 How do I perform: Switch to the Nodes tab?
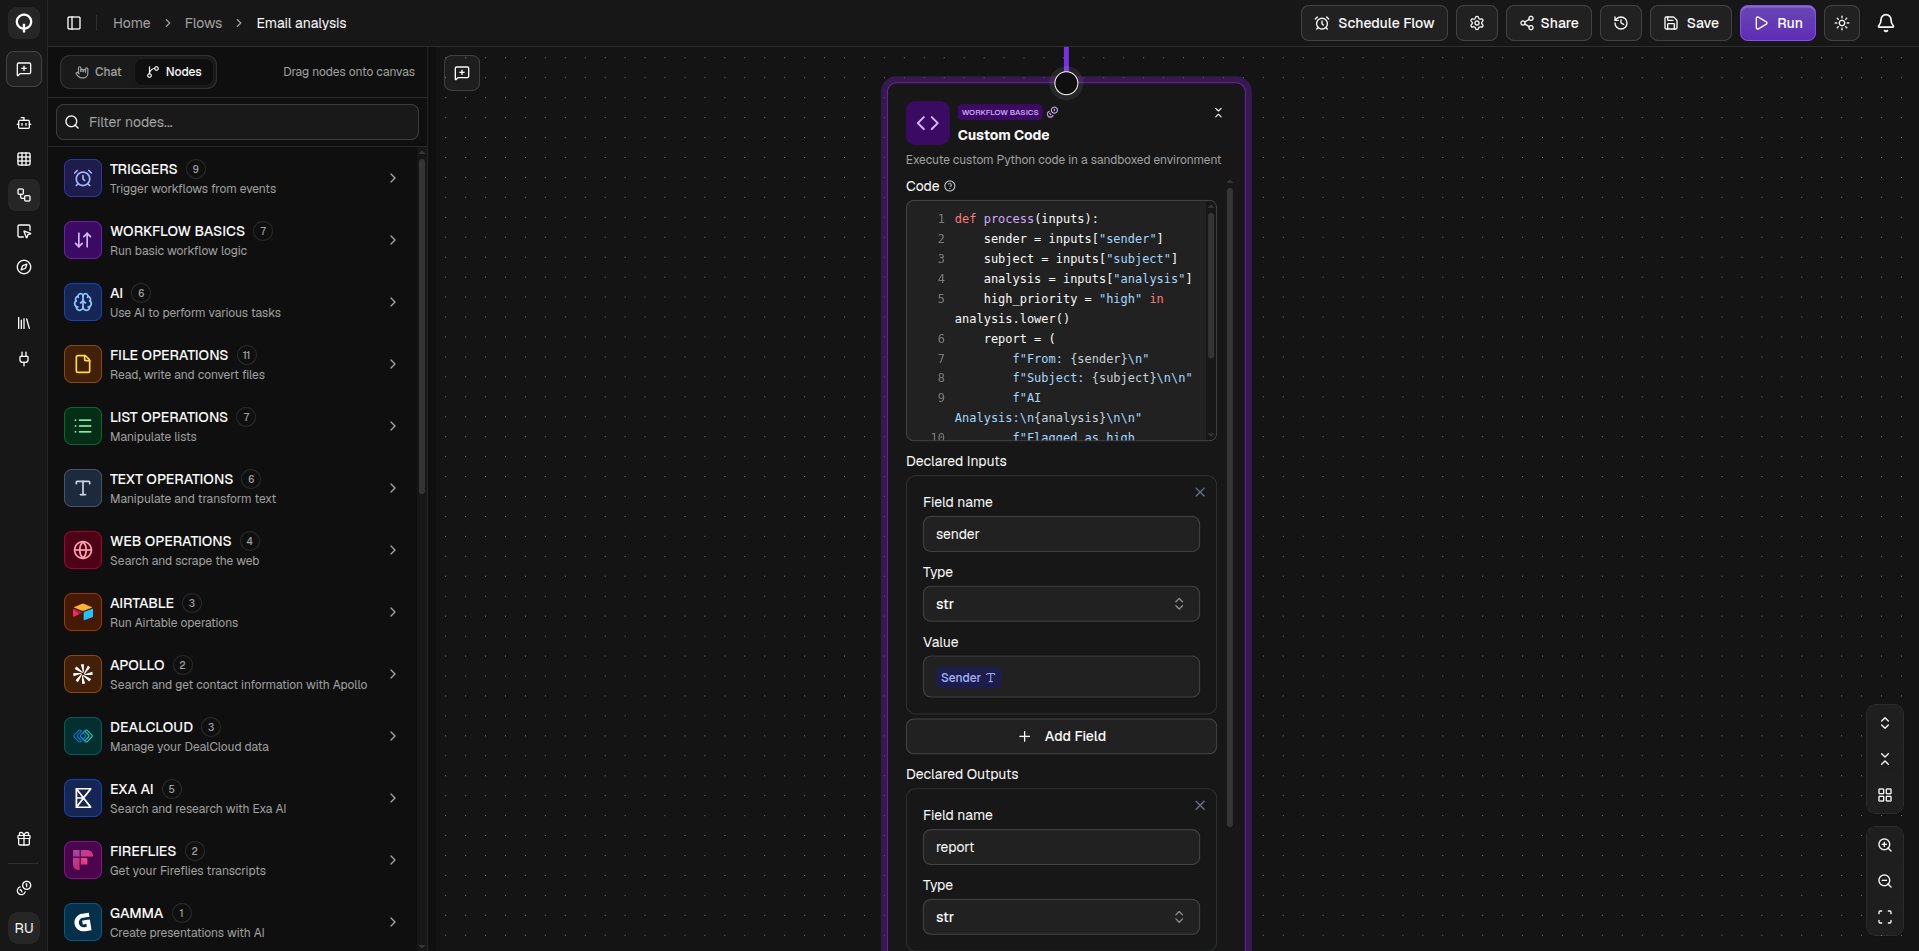174,72
